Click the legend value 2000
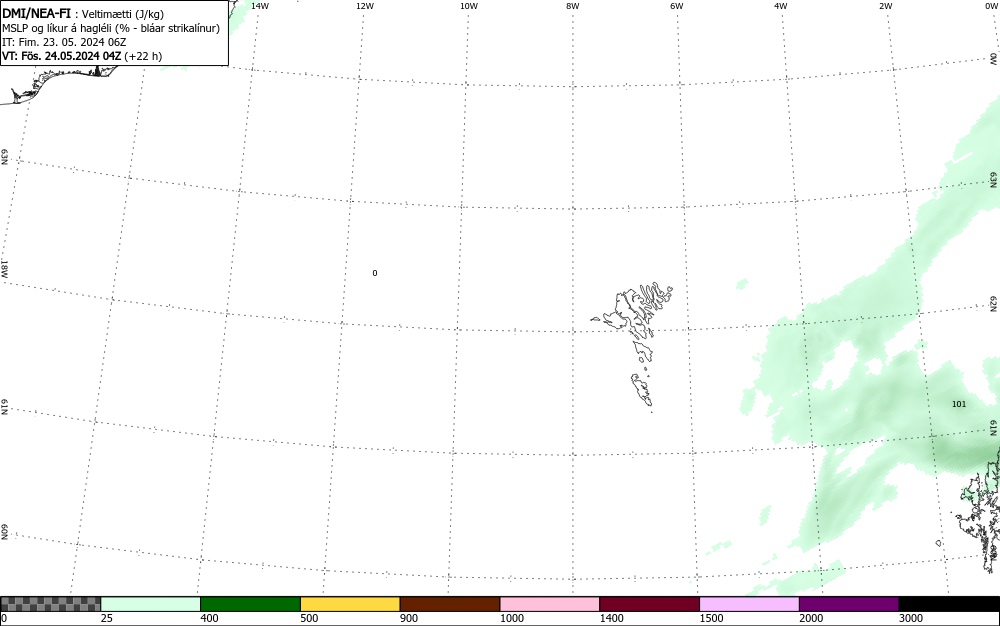1000x626 pixels. tap(811, 618)
